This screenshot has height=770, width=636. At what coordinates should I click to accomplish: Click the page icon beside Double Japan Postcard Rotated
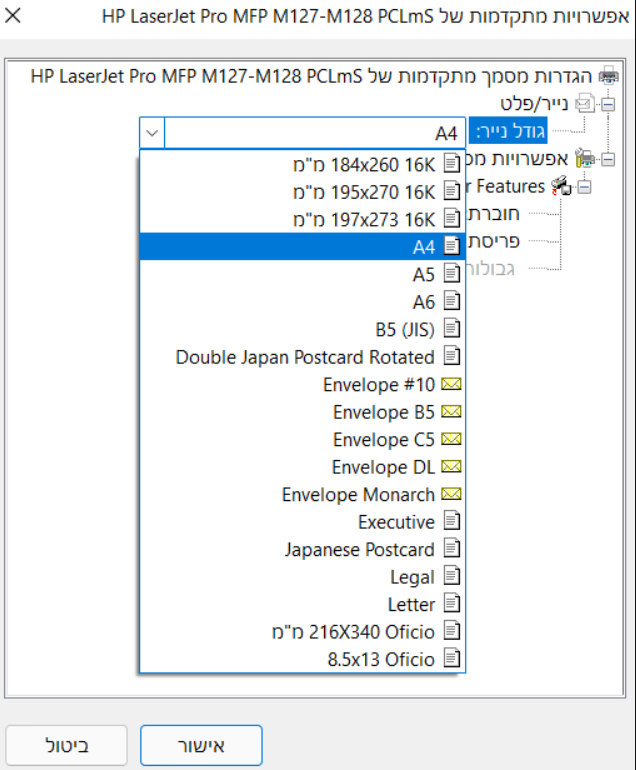click(x=452, y=356)
